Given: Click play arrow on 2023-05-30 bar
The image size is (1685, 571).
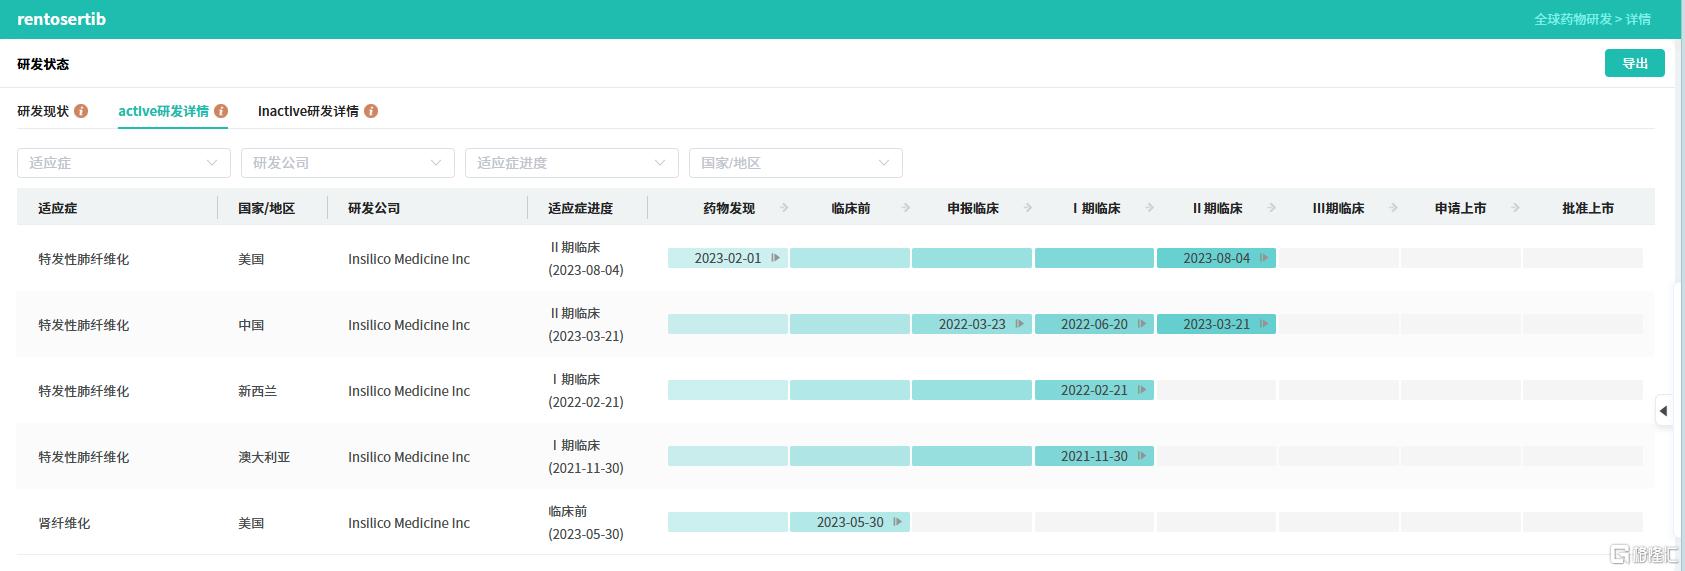Looking at the screenshot, I should [x=898, y=522].
